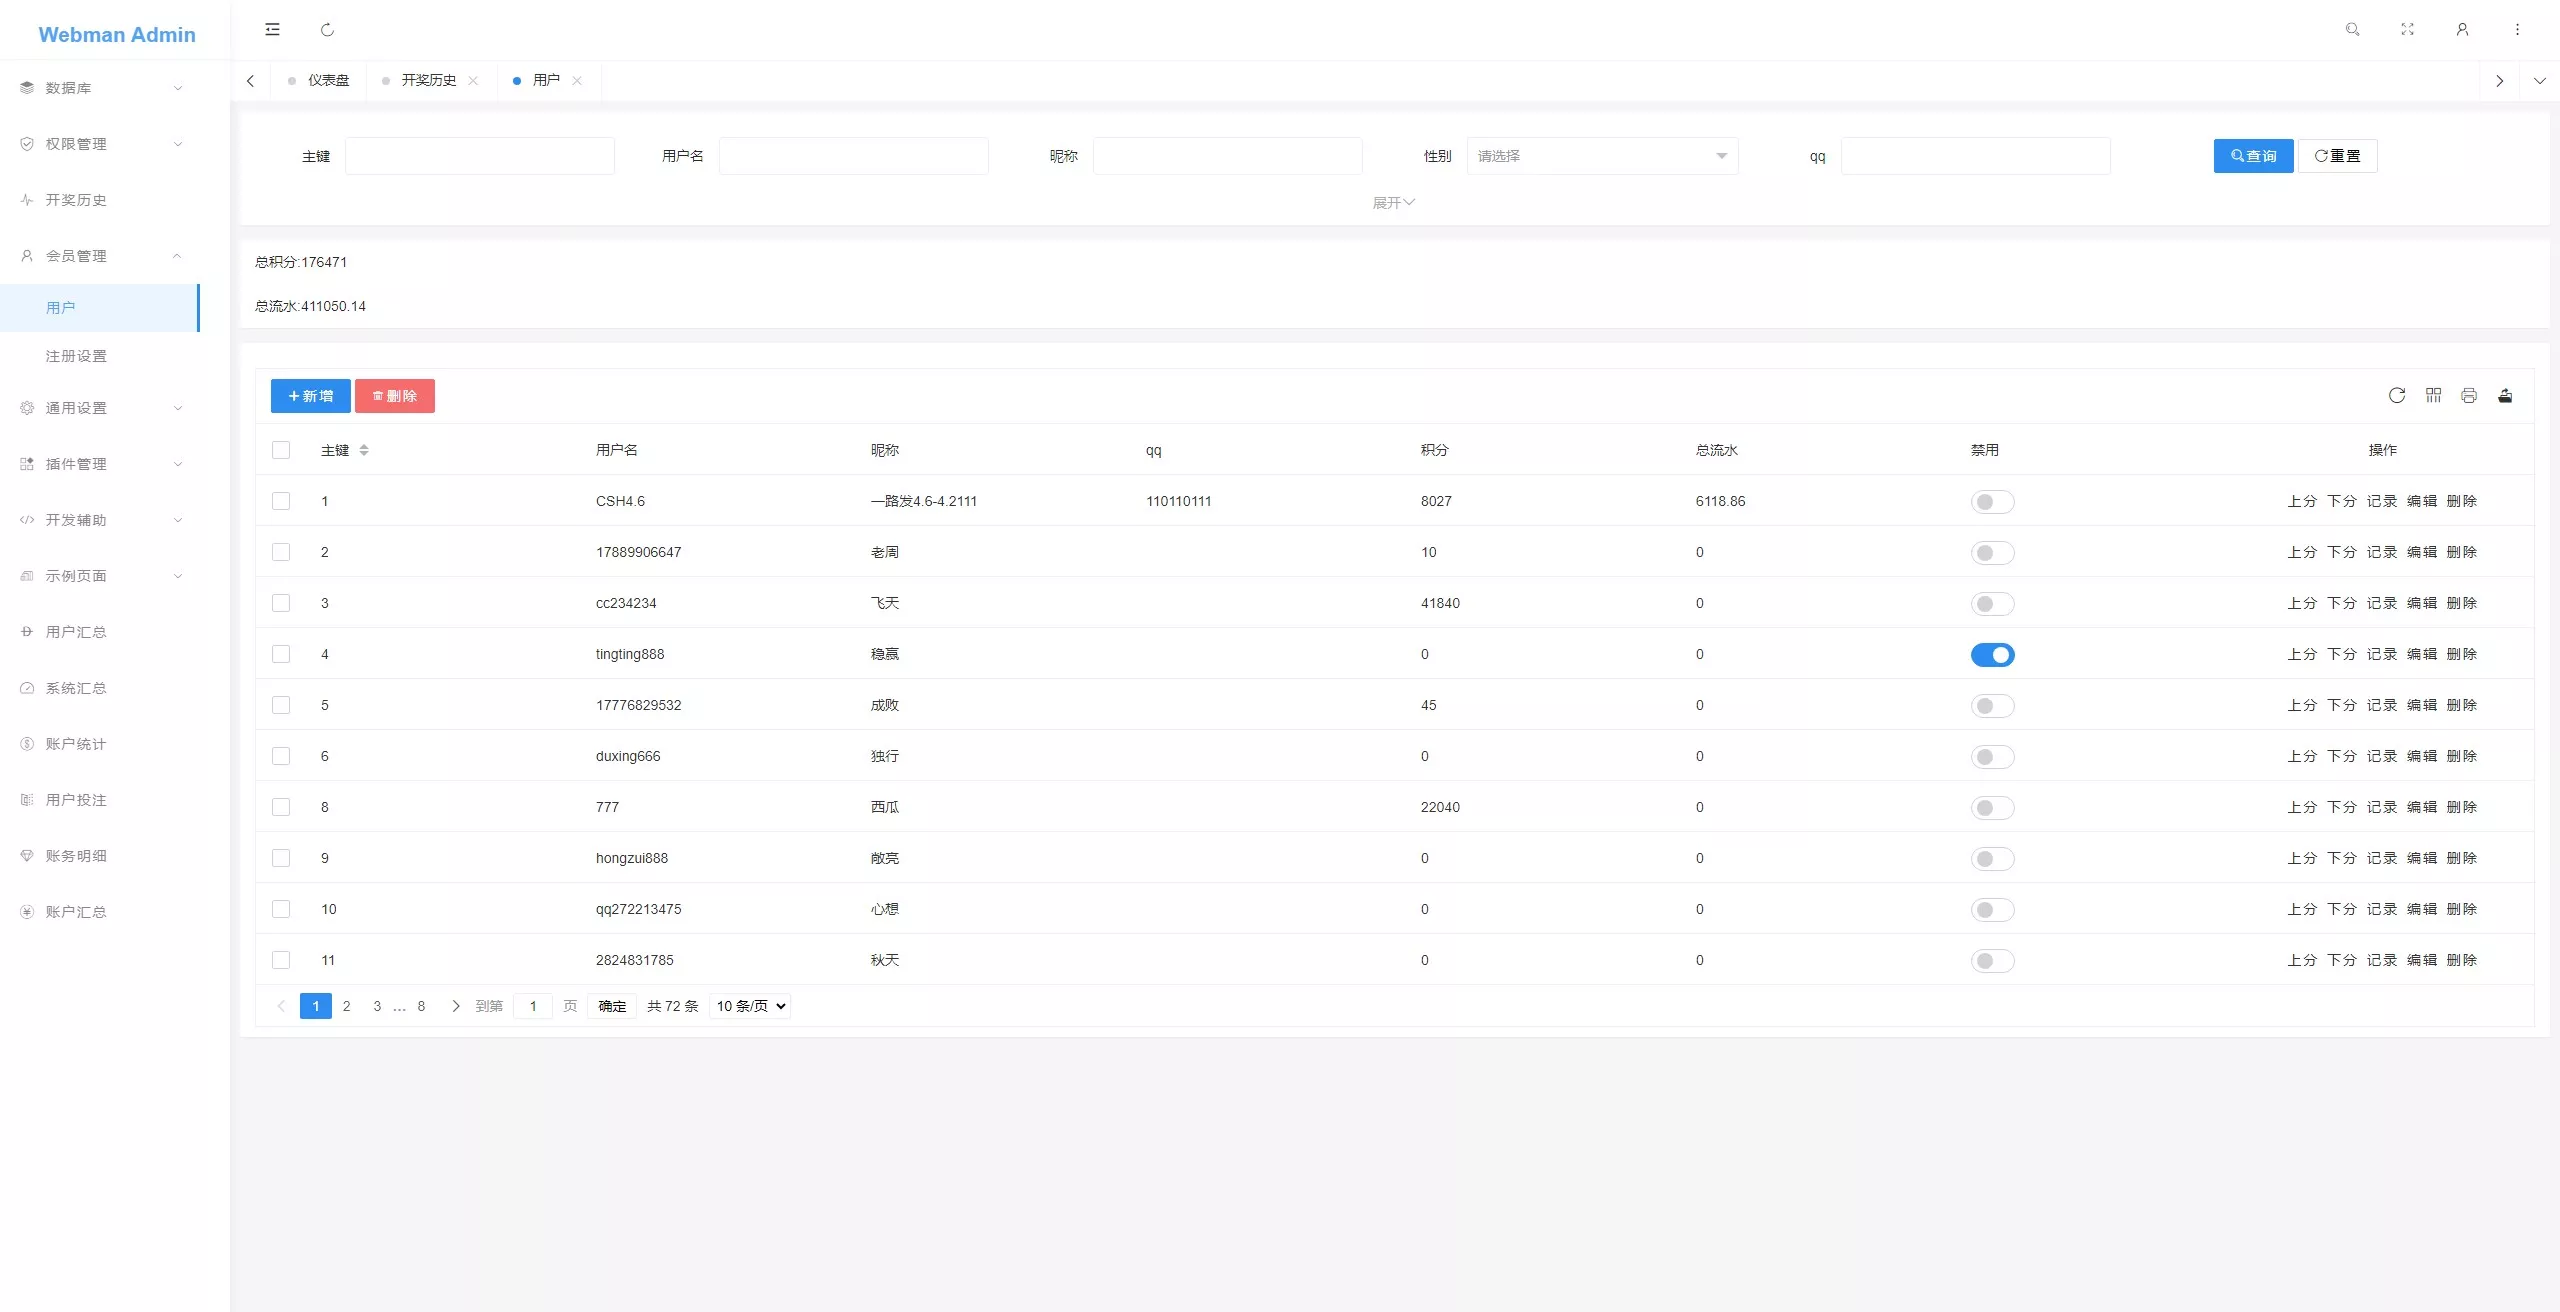This screenshot has height=1312, width=2560.
Task: Toggle ban switch for user CSH4.6
Action: (1992, 502)
